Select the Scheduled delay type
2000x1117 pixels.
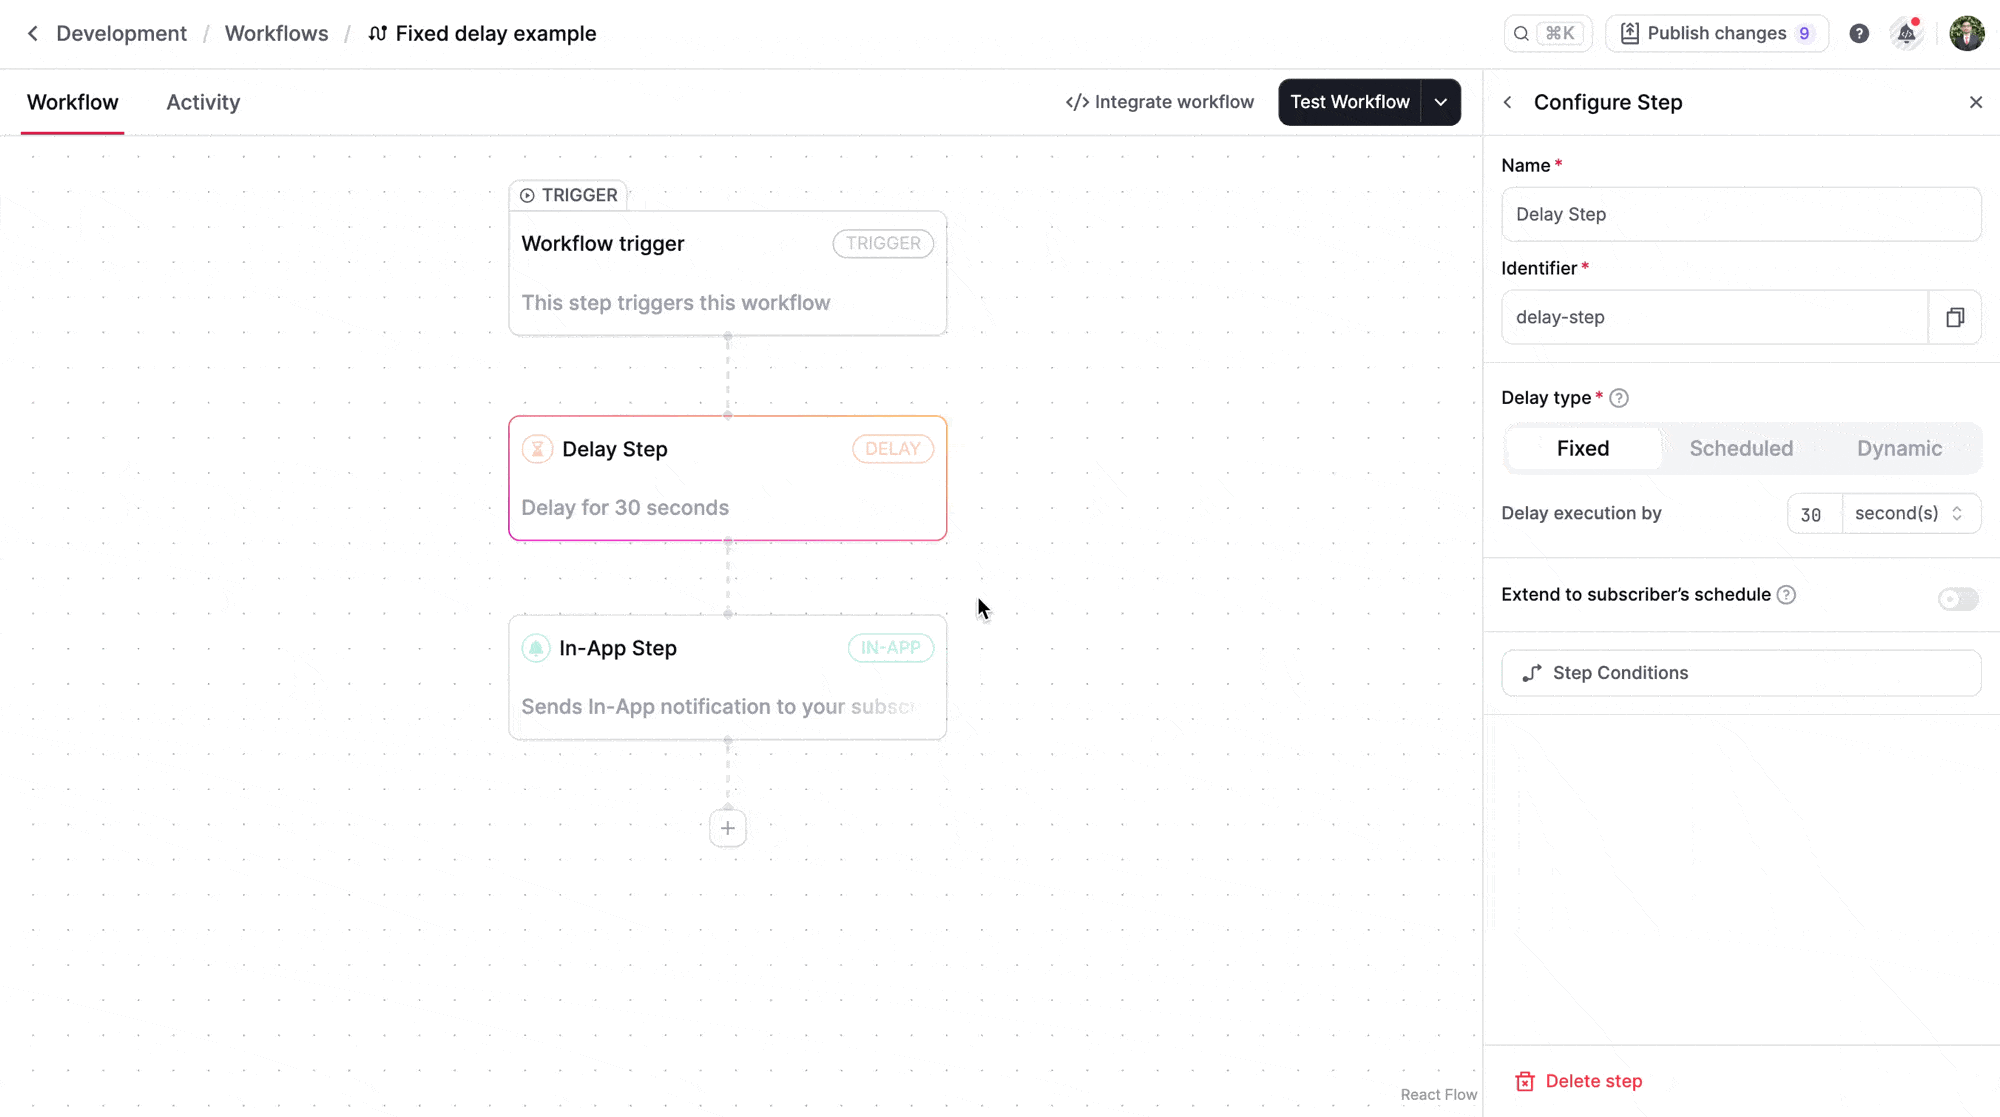1741,448
